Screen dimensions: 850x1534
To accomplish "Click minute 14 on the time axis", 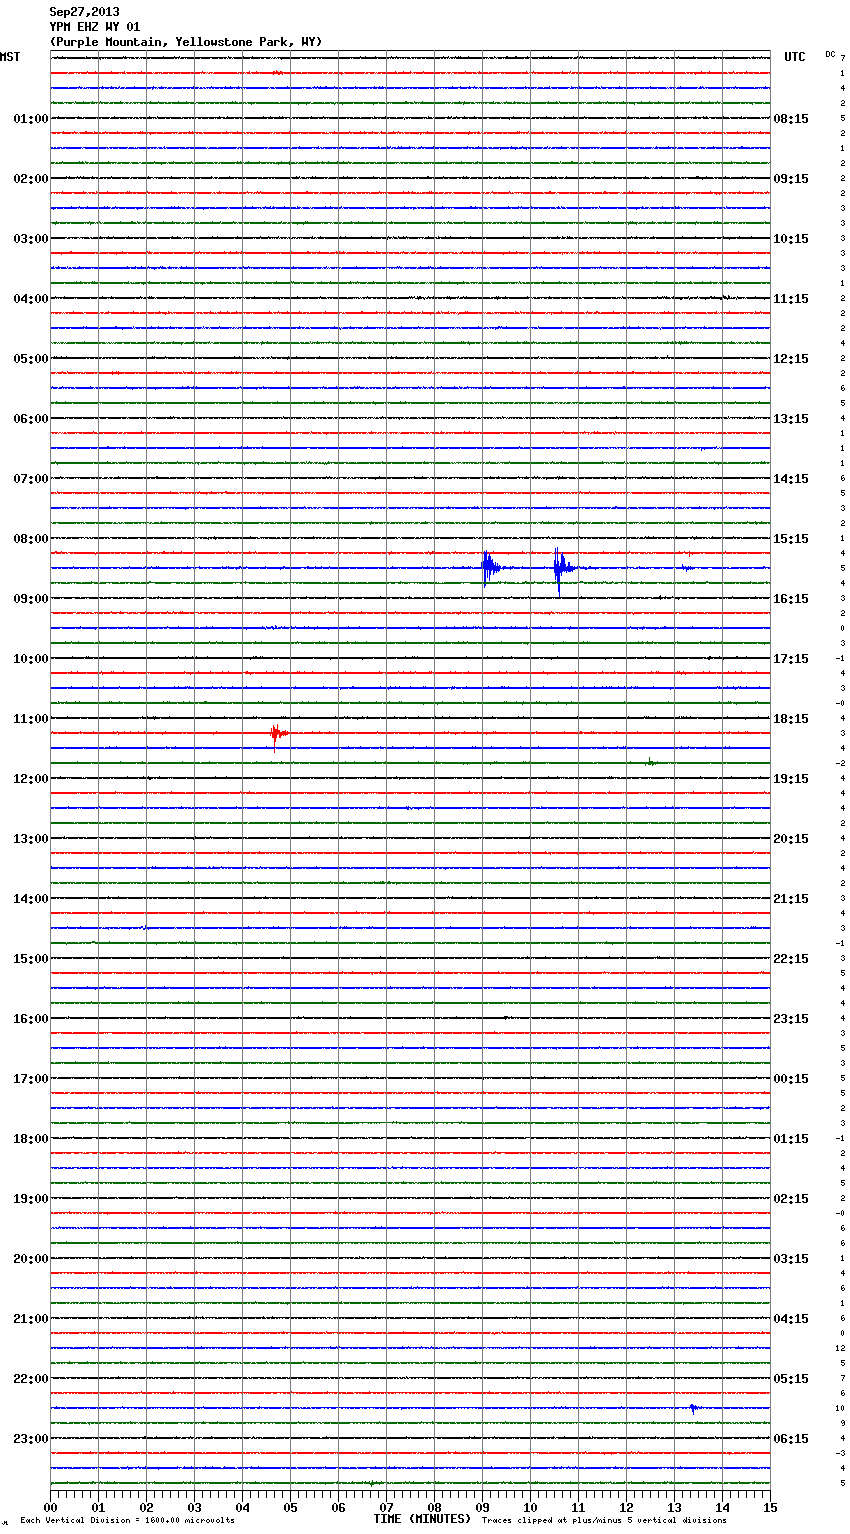I will (723, 1507).
